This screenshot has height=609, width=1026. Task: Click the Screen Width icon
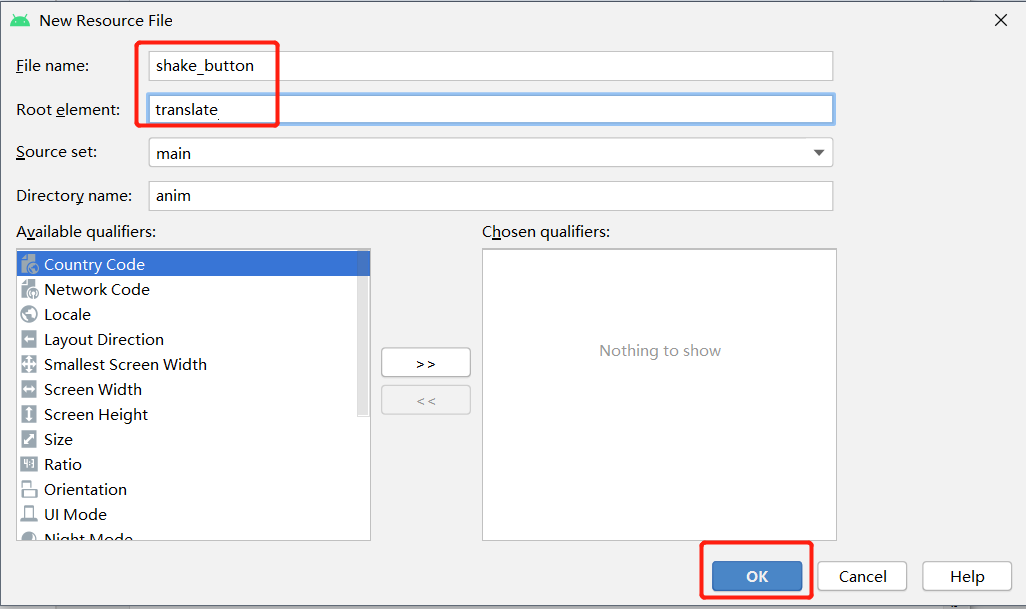(x=29, y=389)
